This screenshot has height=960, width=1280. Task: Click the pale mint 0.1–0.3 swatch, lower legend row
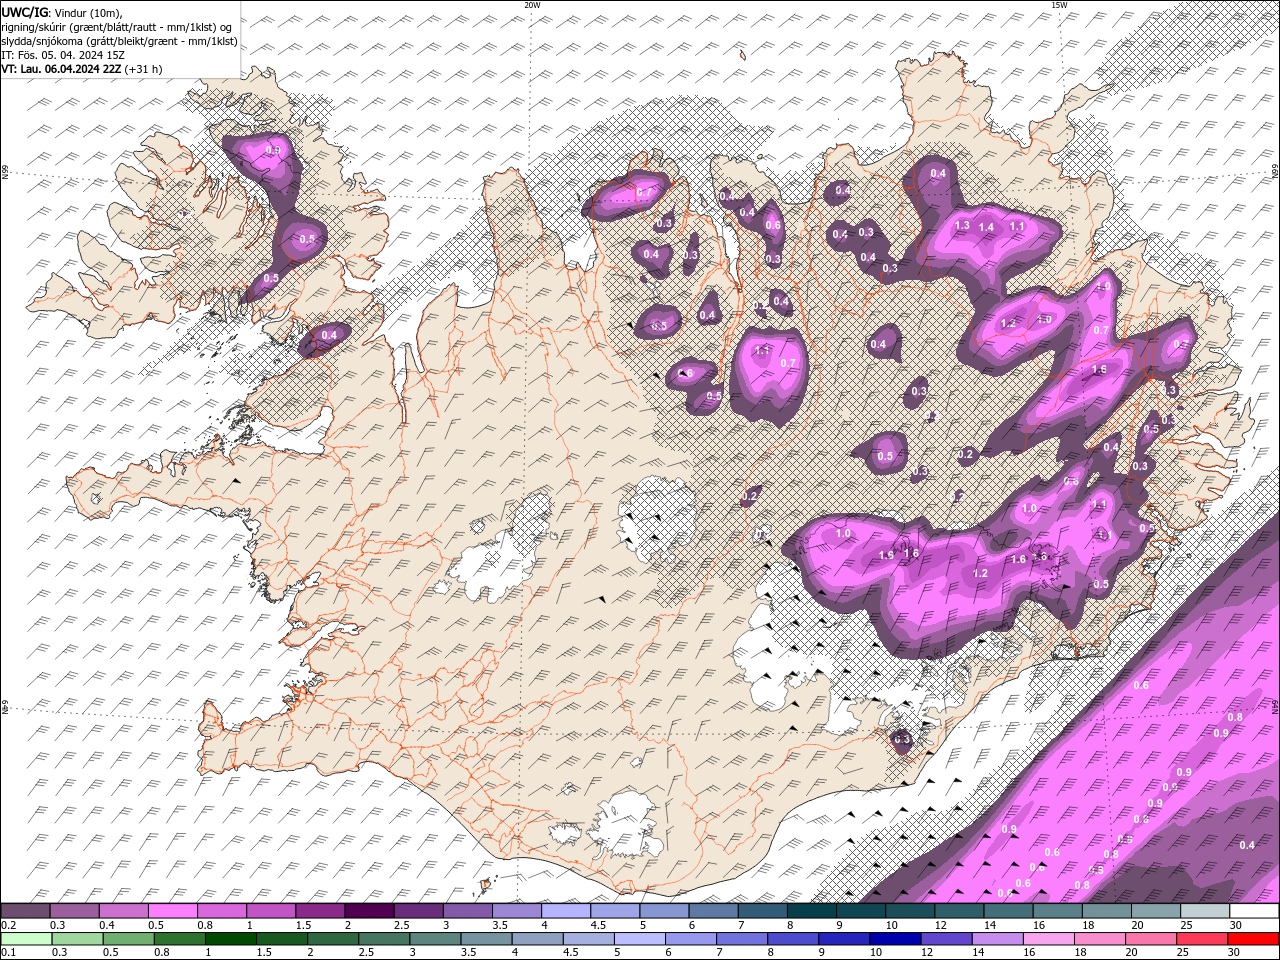[25, 939]
